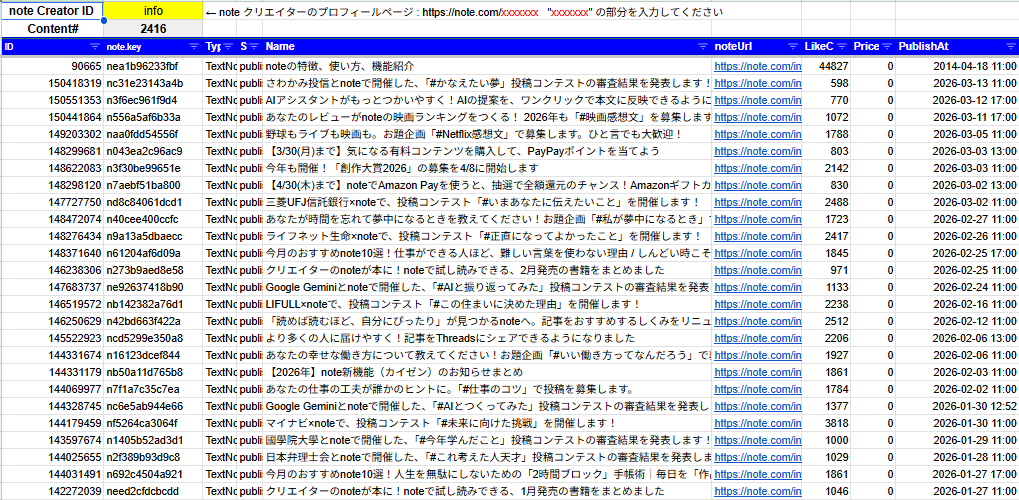Follow the note URL link for ID 148622083
Viewport: 1019px width, 500px height.
tap(757, 168)
